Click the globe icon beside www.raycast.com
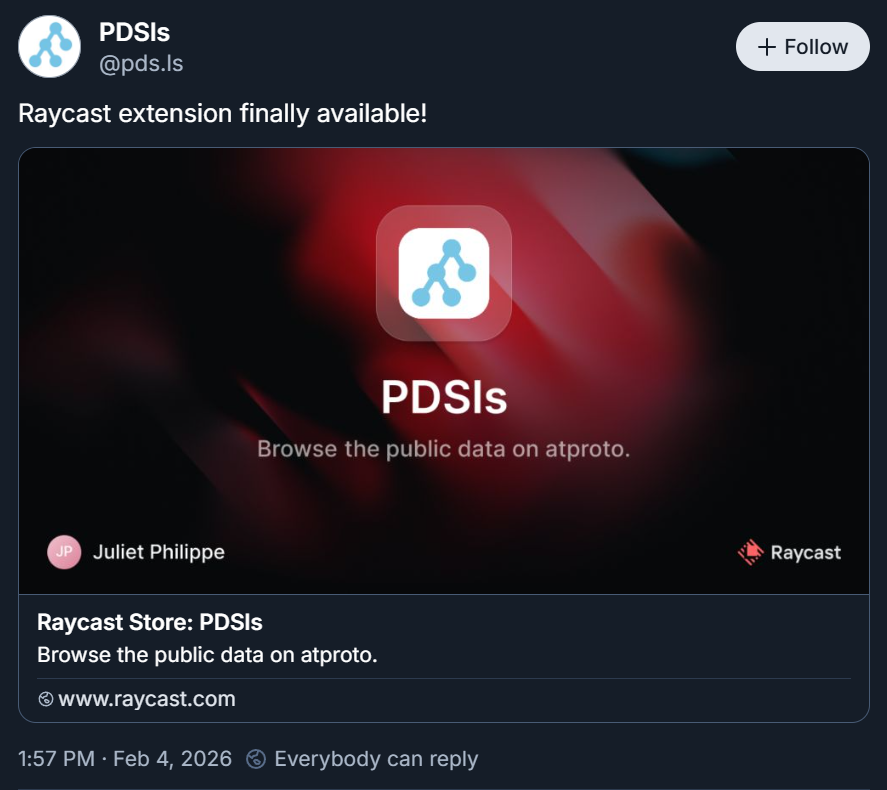 pos(45,699)
